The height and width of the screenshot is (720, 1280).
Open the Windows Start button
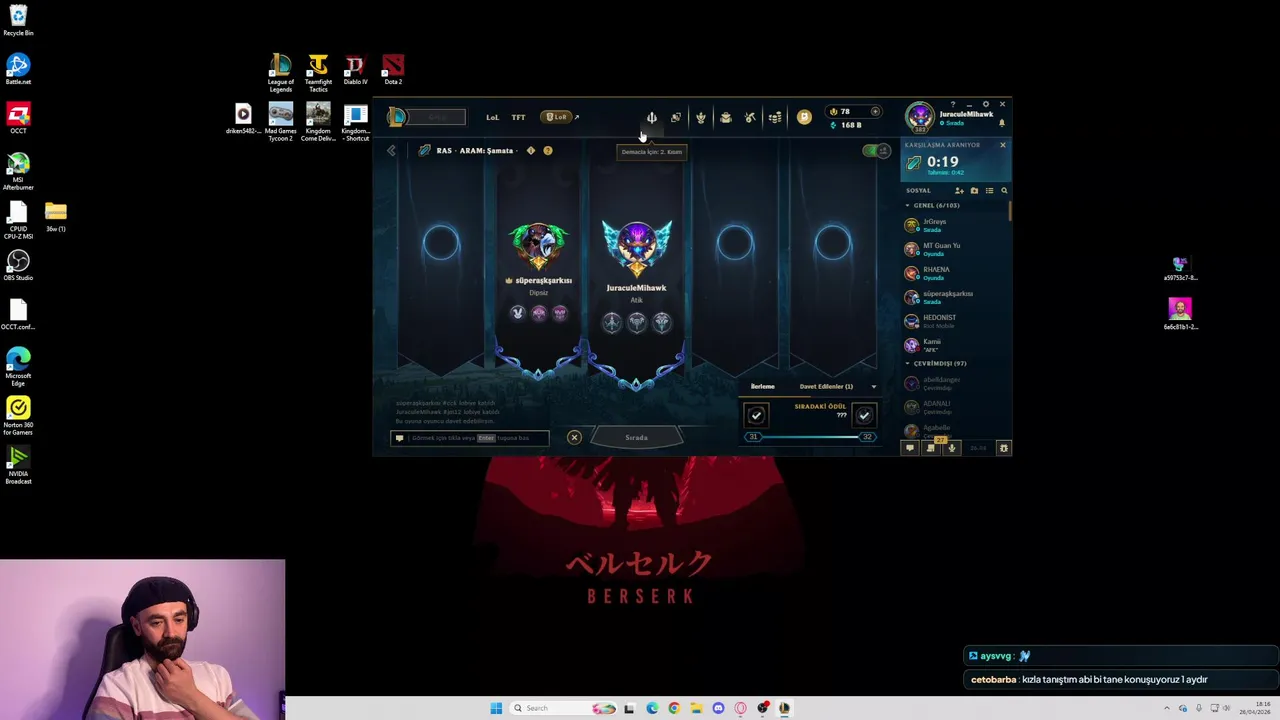tap(496, 708)
